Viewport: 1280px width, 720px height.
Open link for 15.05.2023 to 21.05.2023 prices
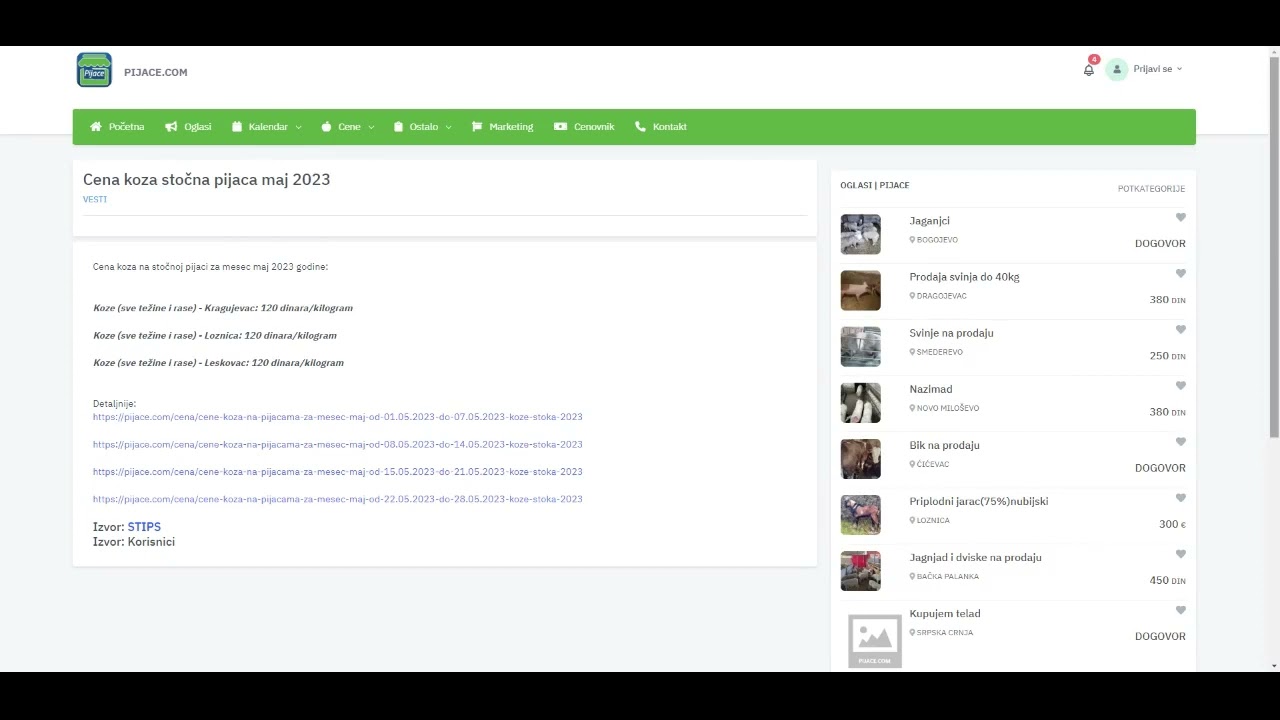338,471
